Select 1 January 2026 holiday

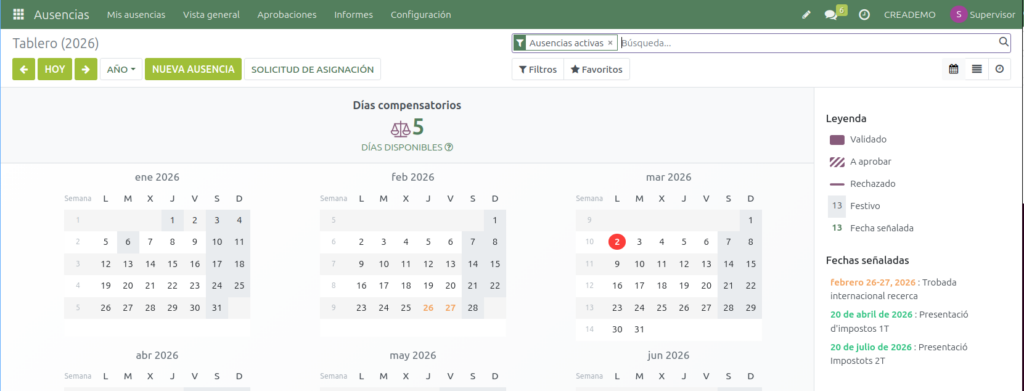coord(172,220)
